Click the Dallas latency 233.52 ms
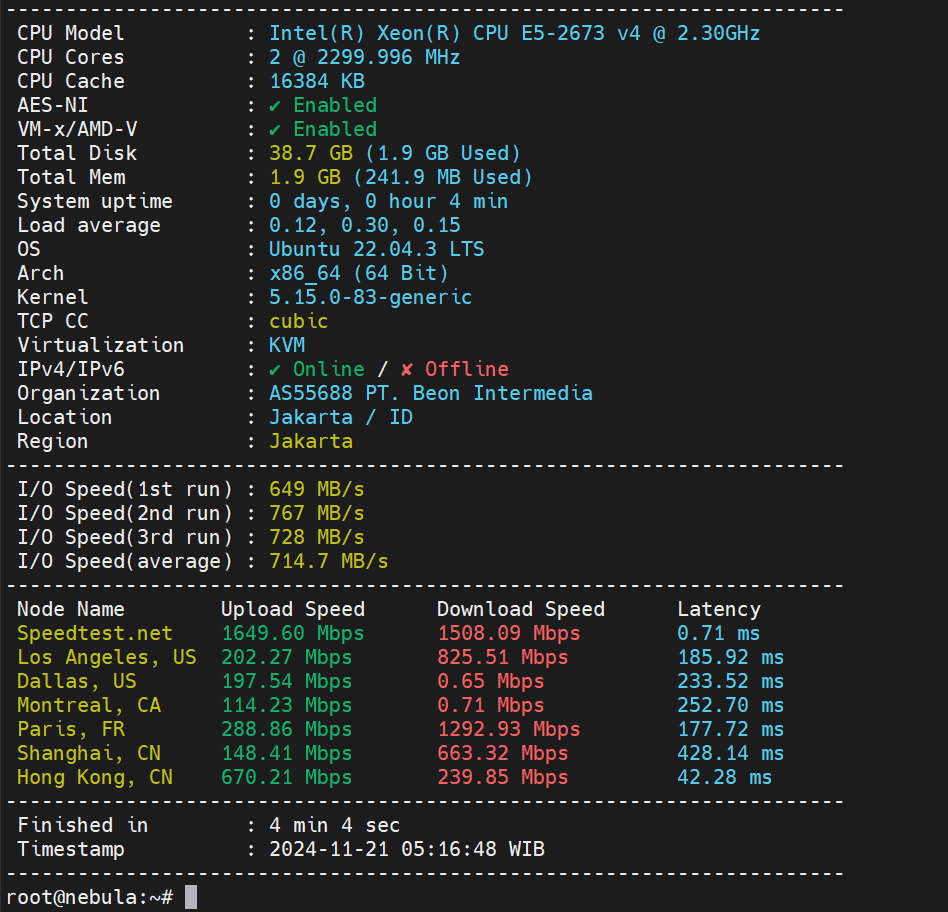 (x=731, y=682)
